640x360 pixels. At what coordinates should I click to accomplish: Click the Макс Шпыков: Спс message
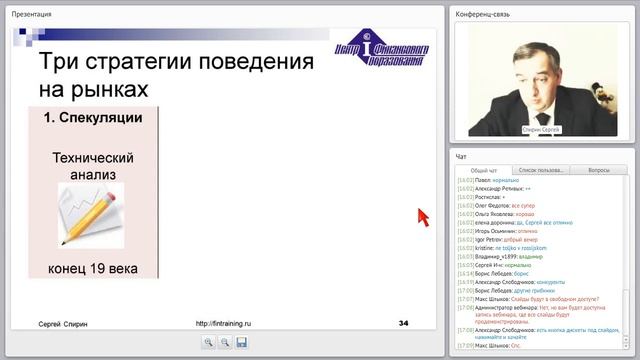(x=489, y=345)
